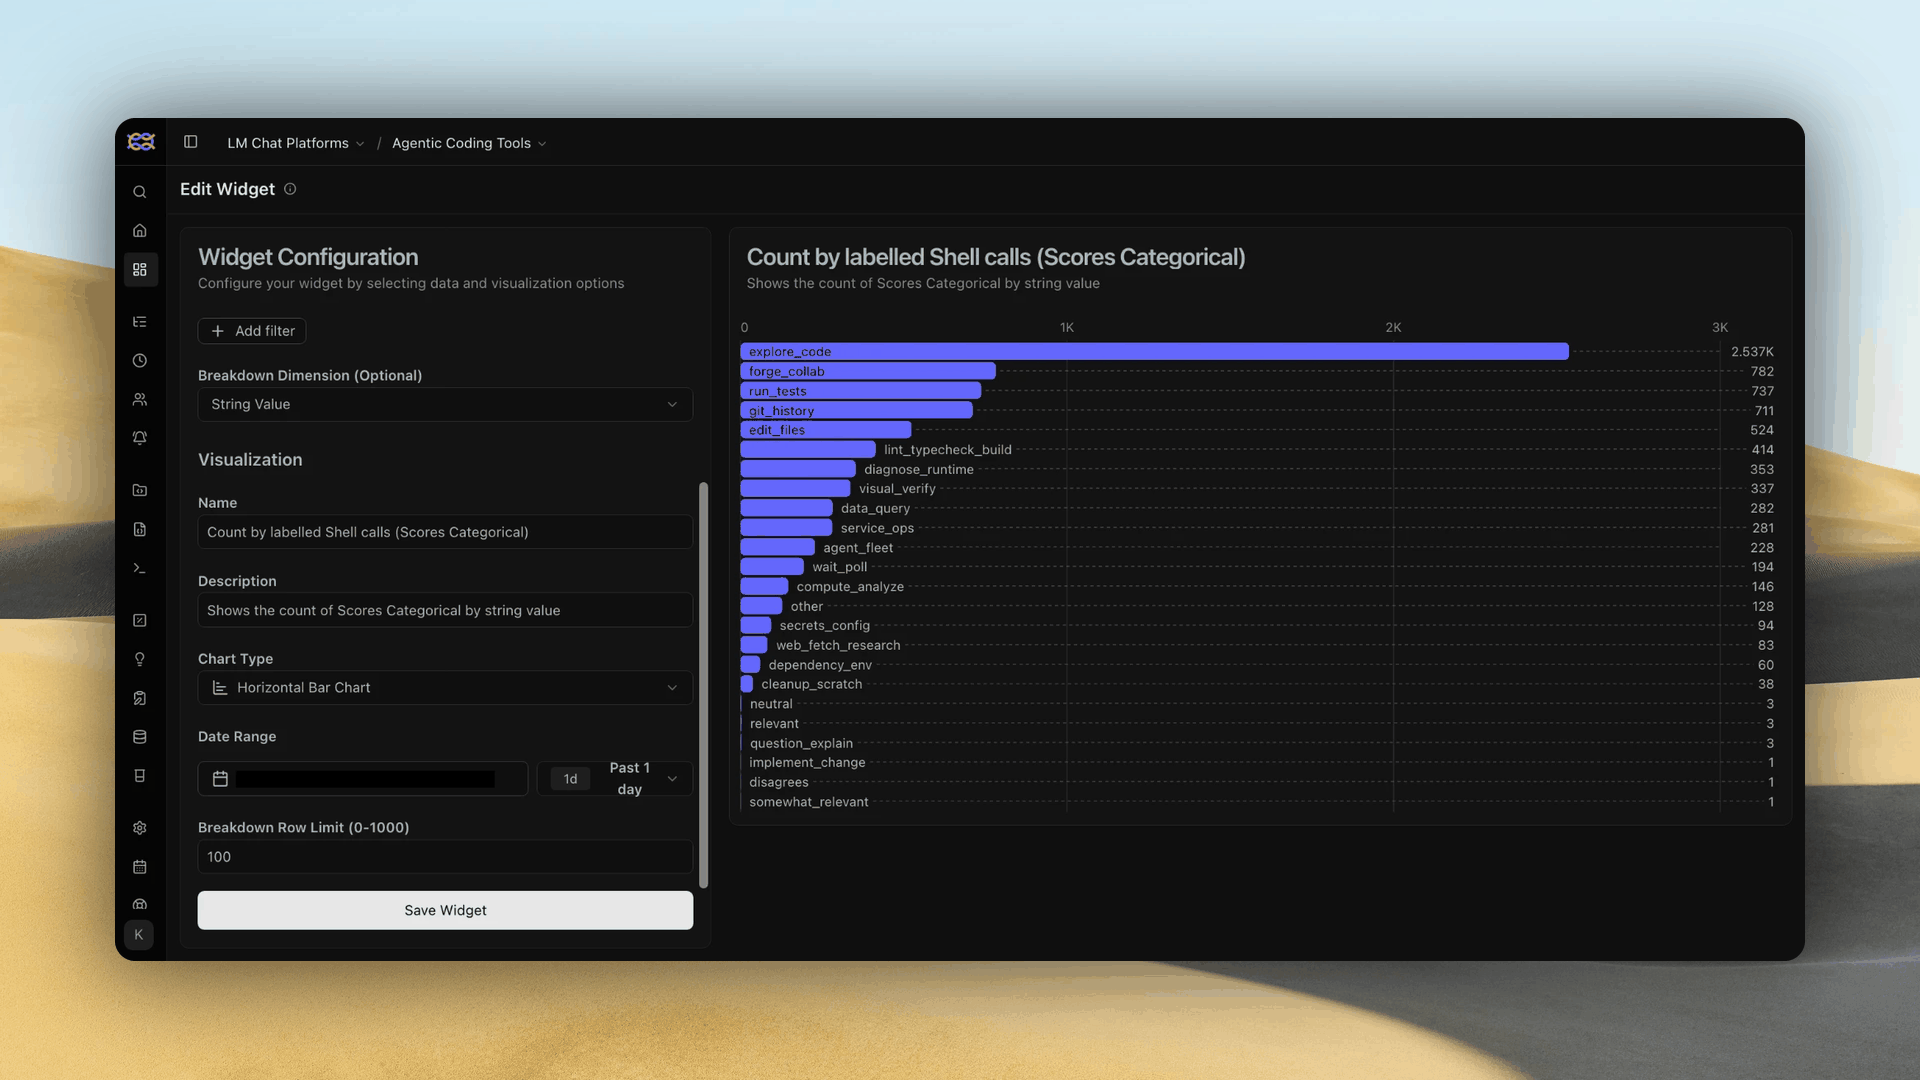Image resolution: width=1920 pixels, height=1080 pixels.
Task: Open the lightbulb icon in sidebar
Action: click(x=140, y=659)
